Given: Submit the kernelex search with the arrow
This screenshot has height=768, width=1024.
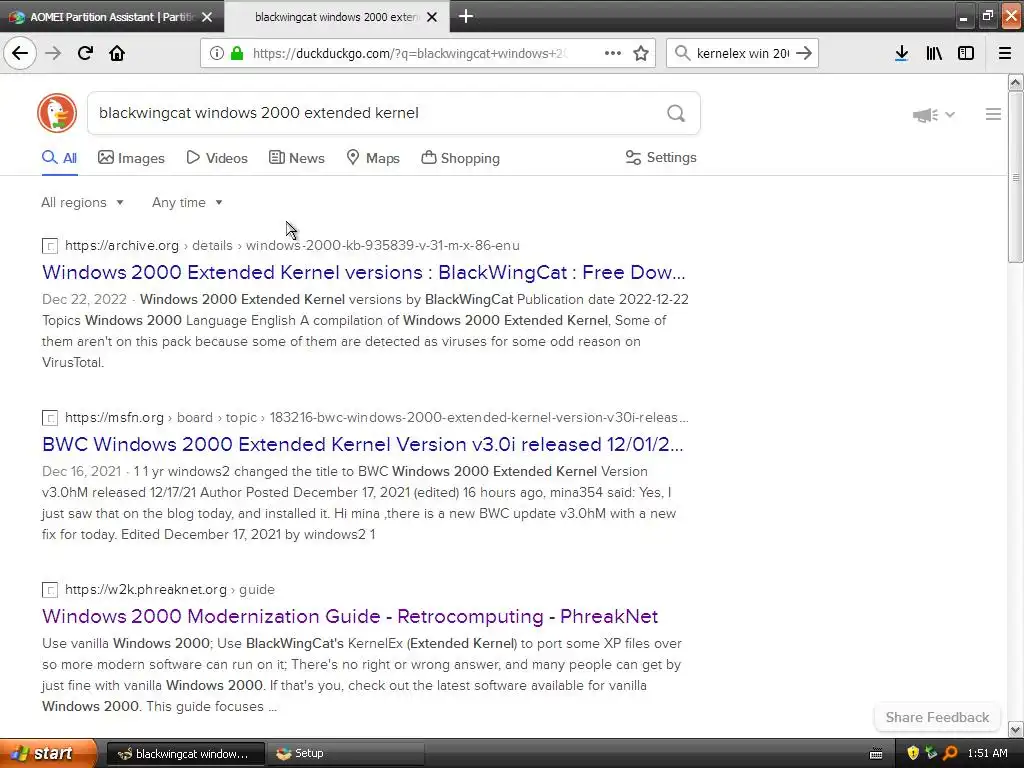Looking at the screenshot, I should 805,53.
